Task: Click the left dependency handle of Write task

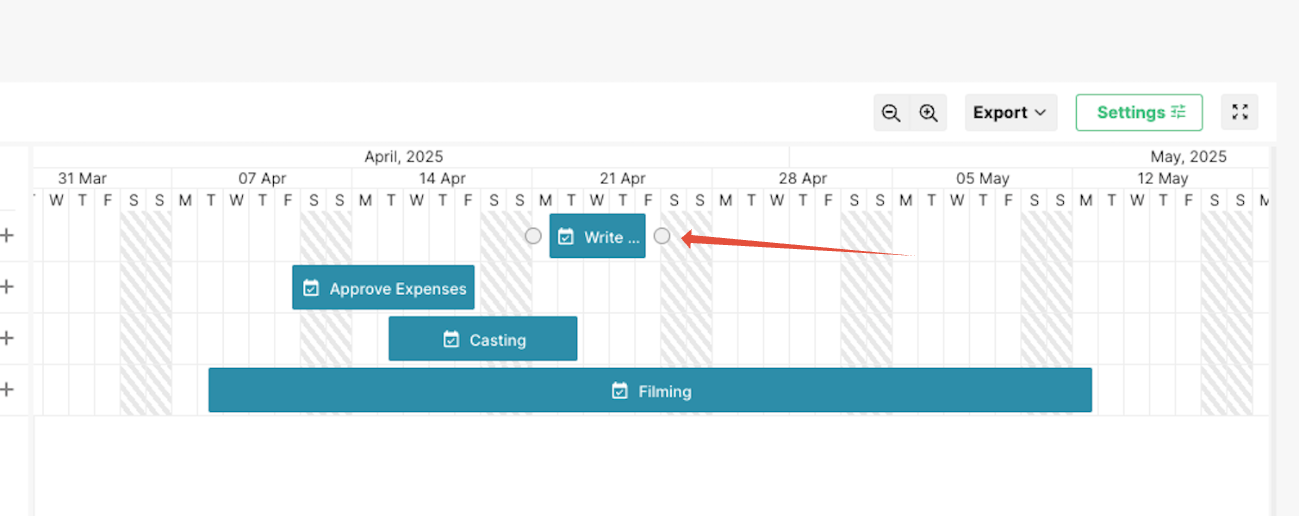Action: tap(534, 236)
